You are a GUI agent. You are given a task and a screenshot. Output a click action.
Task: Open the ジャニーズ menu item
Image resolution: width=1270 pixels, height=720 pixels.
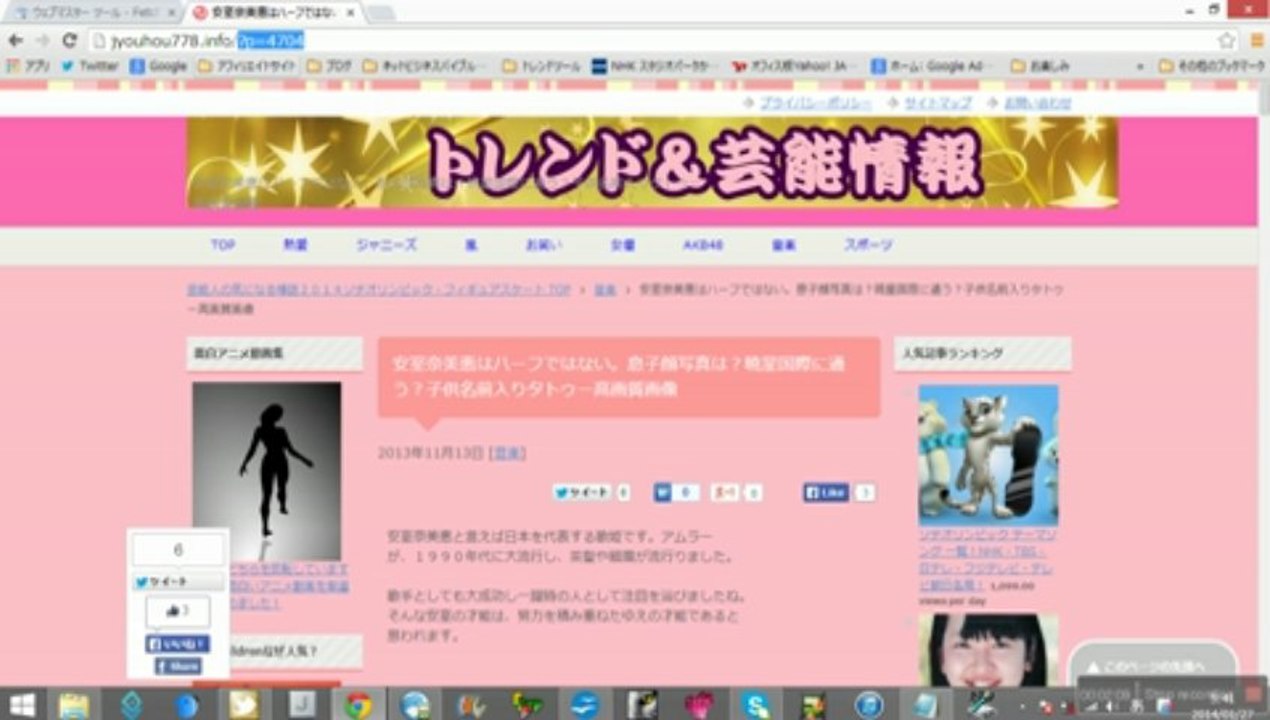[x=386, y=245]
